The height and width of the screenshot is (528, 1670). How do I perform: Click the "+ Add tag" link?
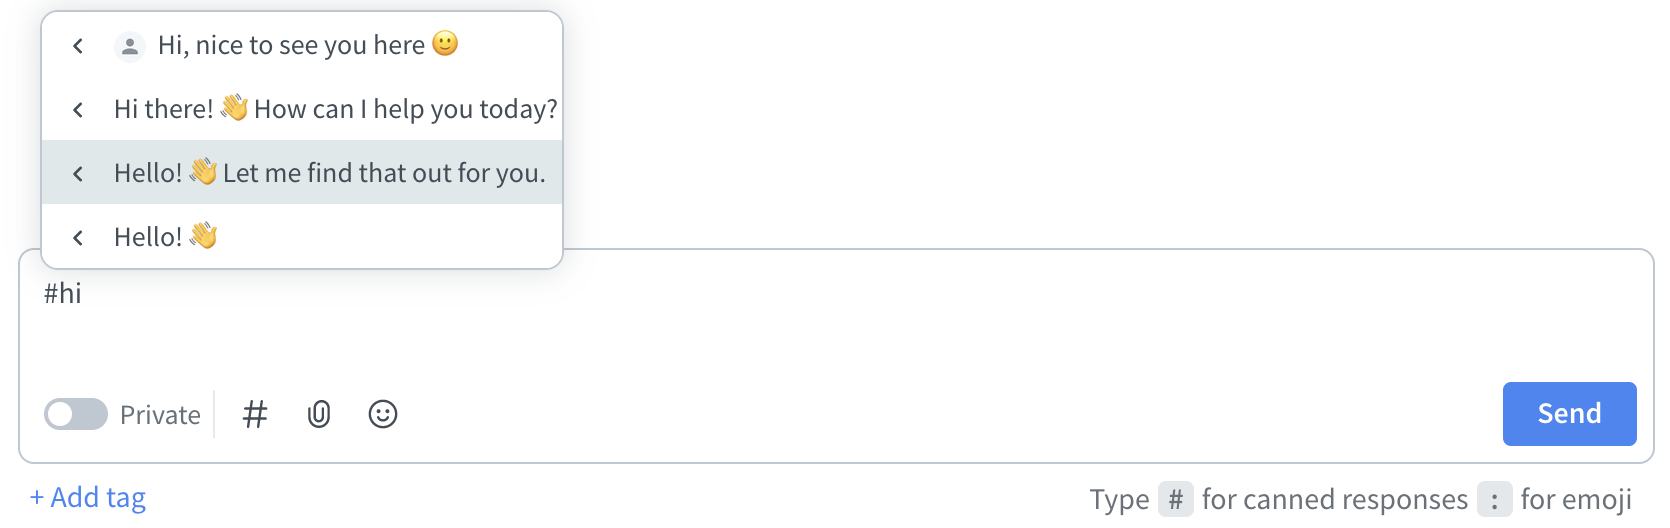point(88,498)
